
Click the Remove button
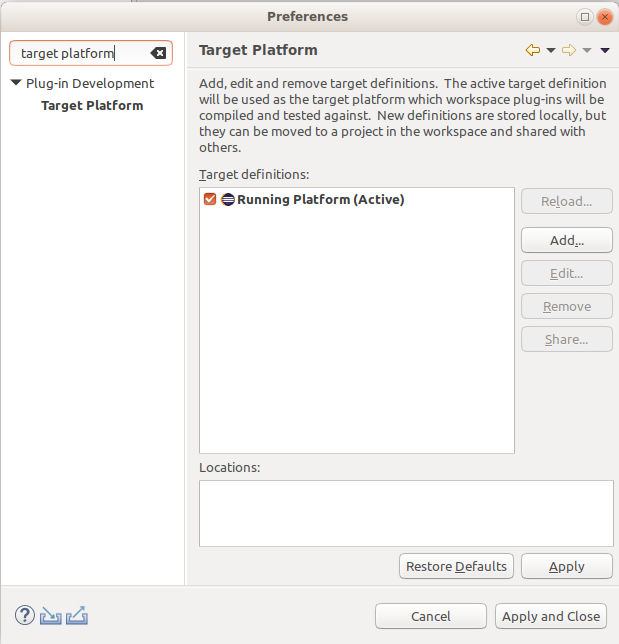click(x=567, y=306)
